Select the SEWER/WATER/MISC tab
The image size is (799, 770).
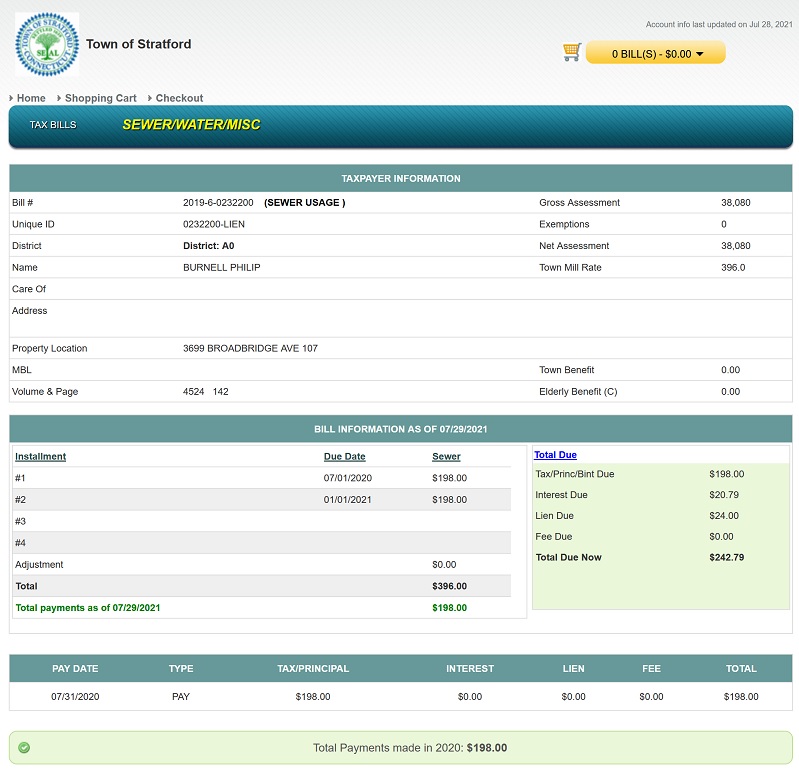click(x=191, y=125)
